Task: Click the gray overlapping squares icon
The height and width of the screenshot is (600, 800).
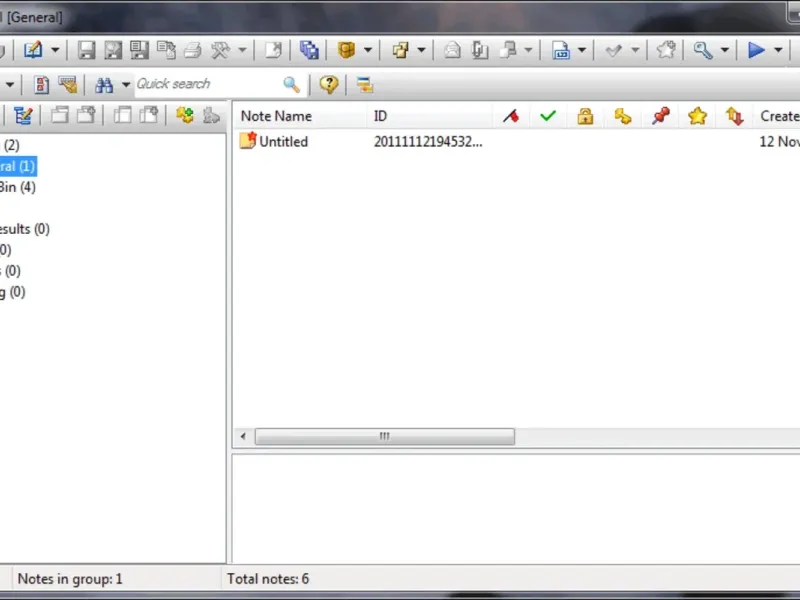Action: (508, 50)
